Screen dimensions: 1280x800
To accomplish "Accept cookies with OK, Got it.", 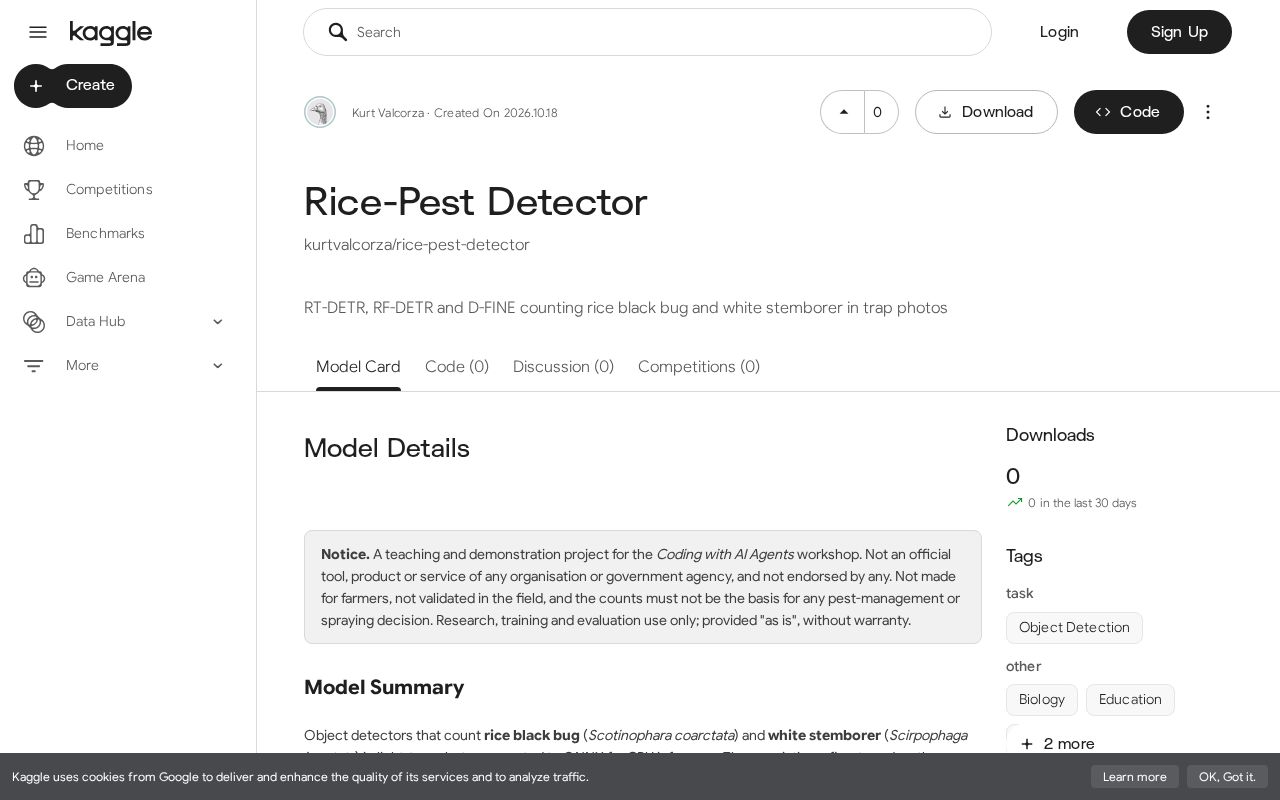I will pyautogui.click(x=1227, y=777).
